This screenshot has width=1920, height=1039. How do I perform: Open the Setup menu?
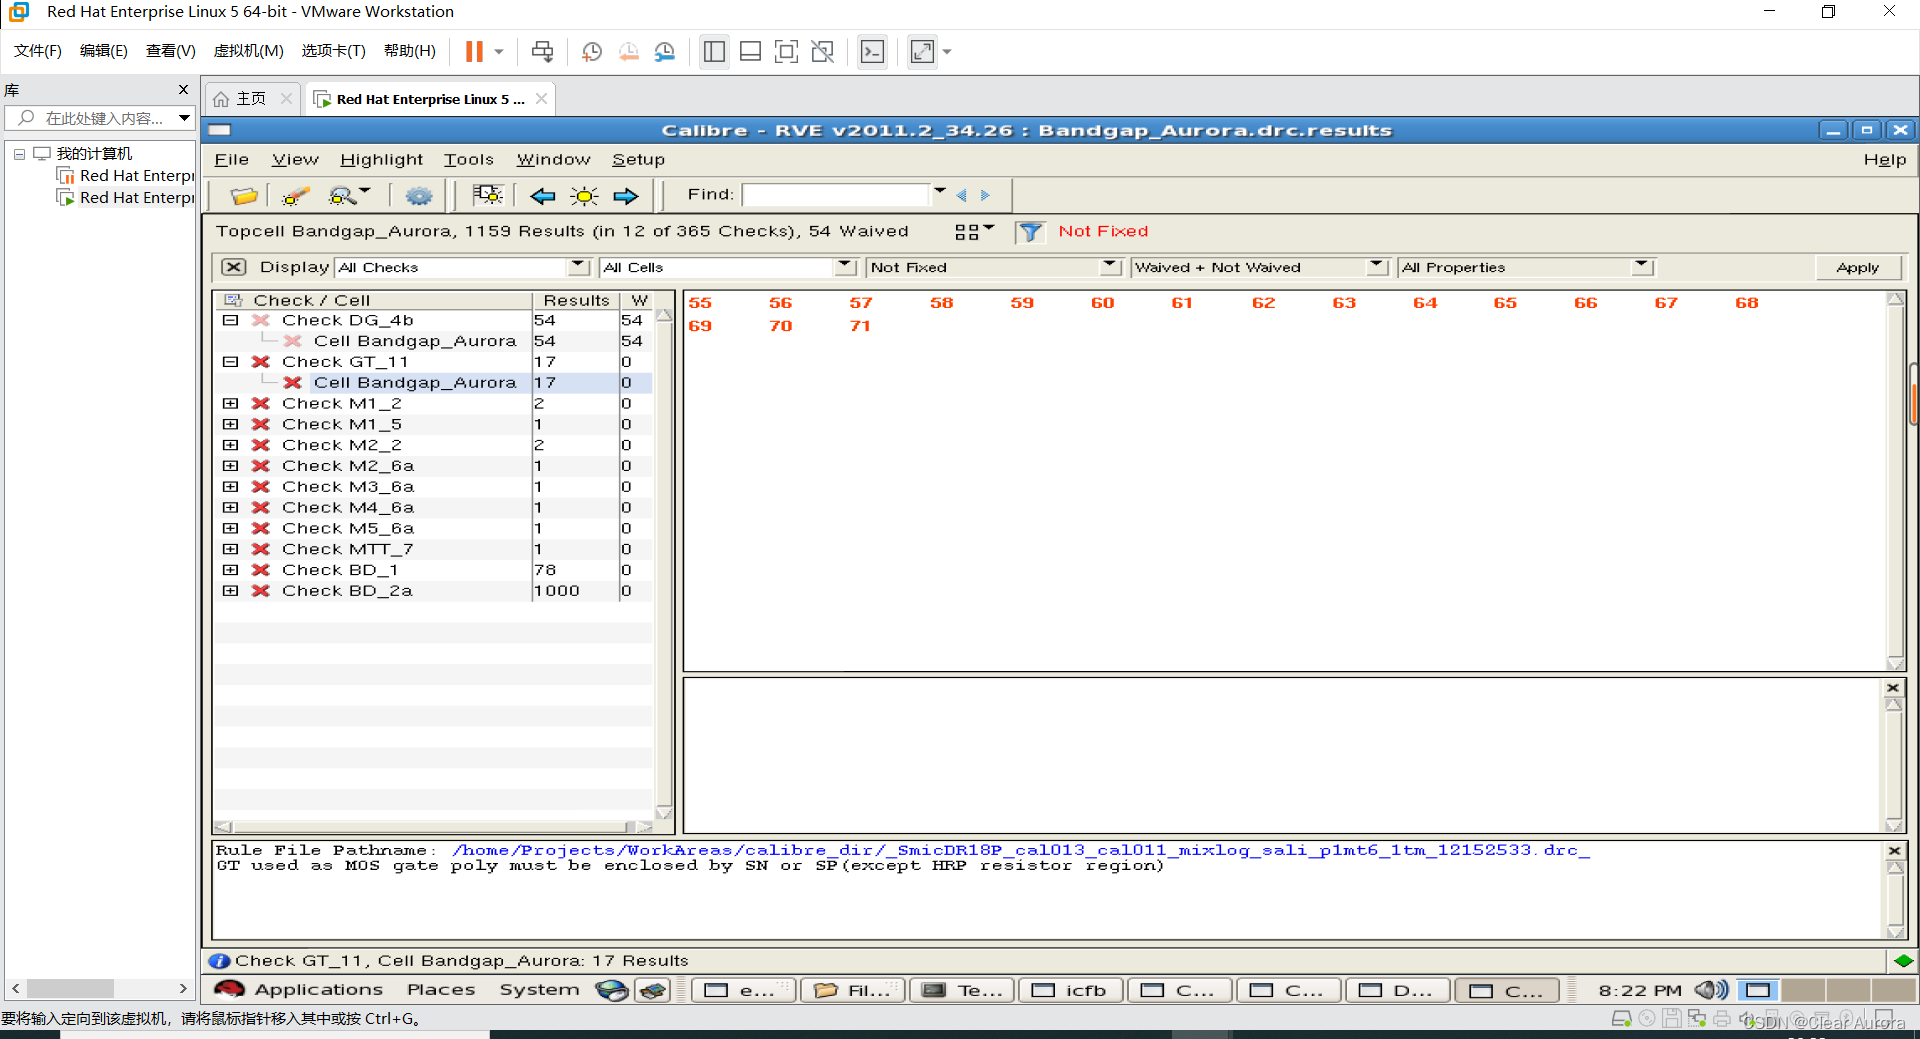point(638,159)
